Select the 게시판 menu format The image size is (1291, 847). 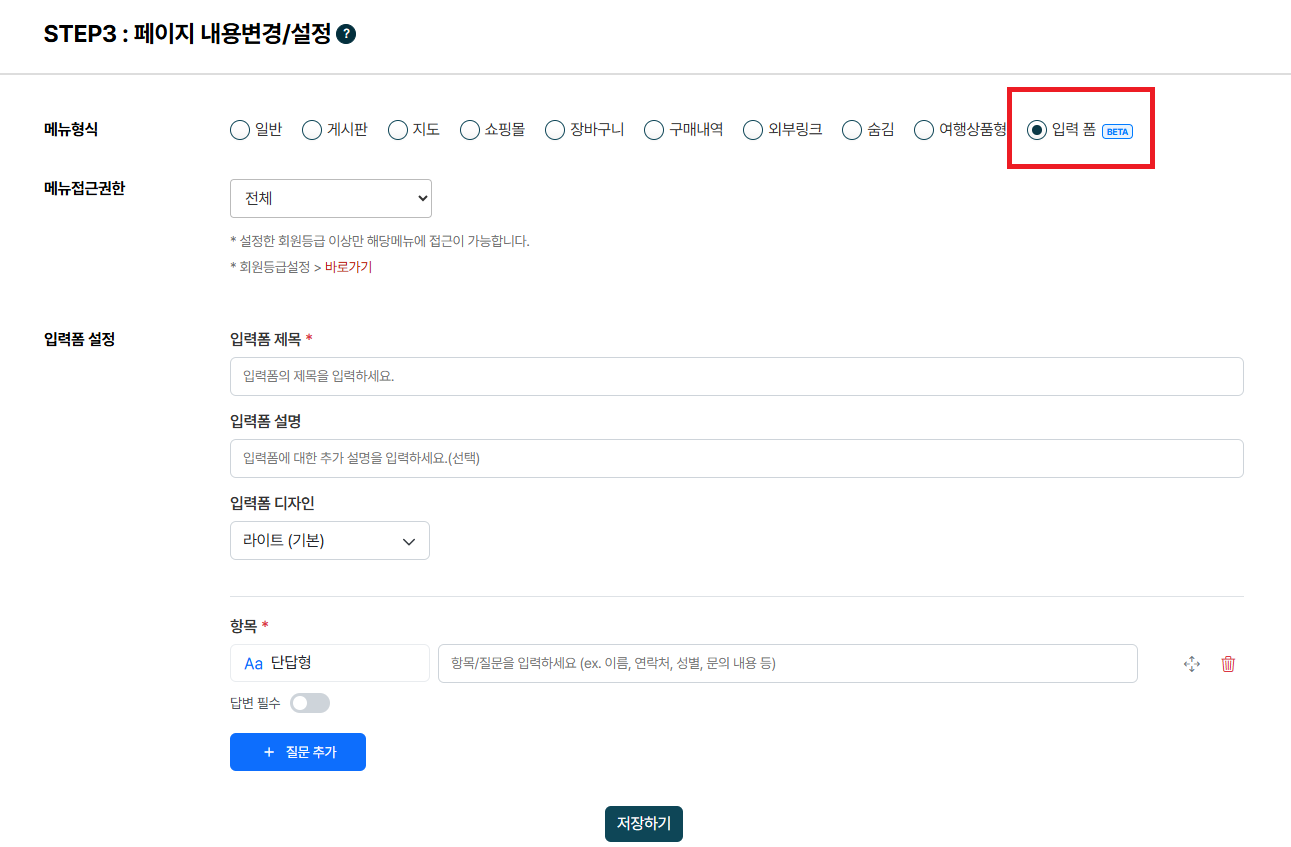pyautogui.click(x=312, y=129)
